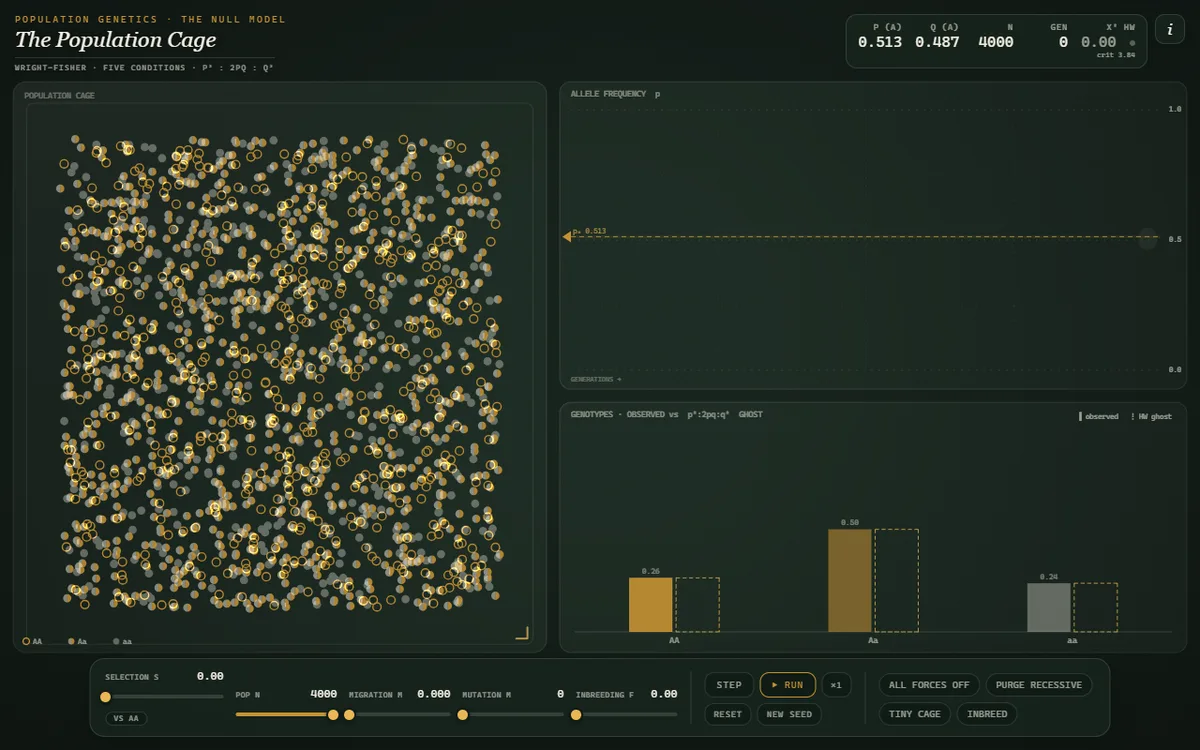Click the 'GENERATIONS' axis label

[595, 379]
